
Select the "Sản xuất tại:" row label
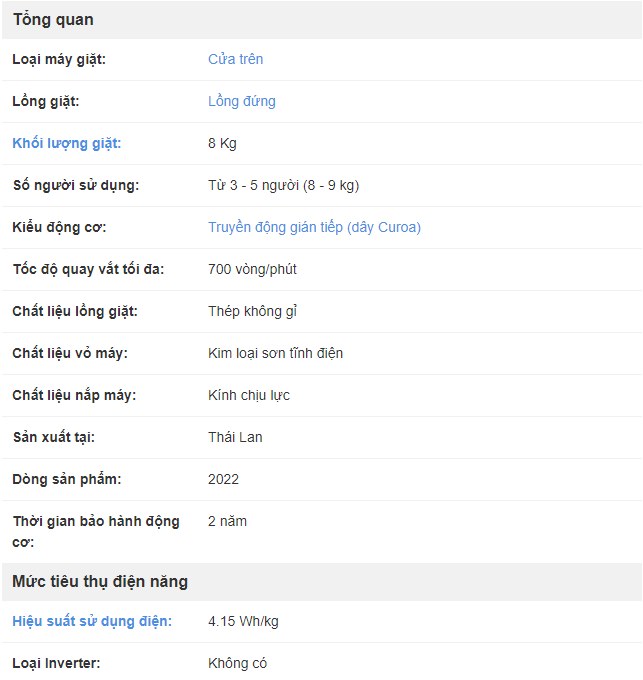pyautogui.click(x=53, y=437)
